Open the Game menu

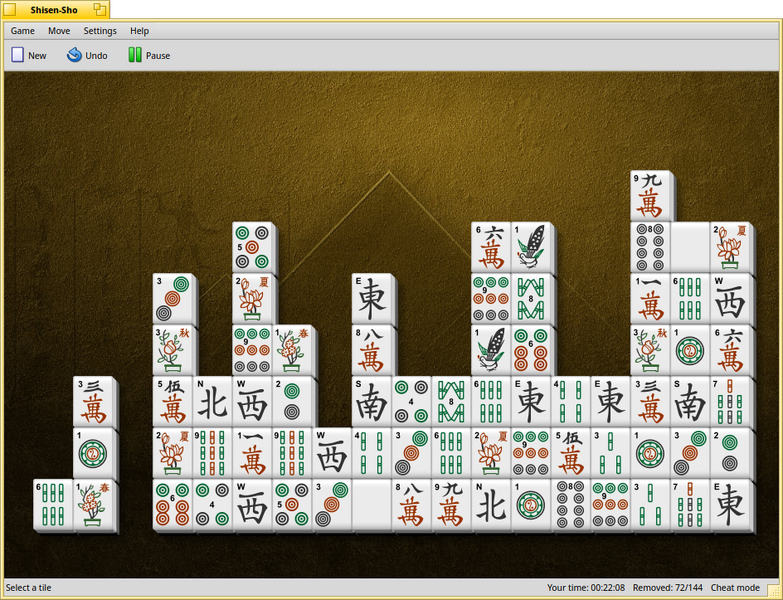click(22, 31)
